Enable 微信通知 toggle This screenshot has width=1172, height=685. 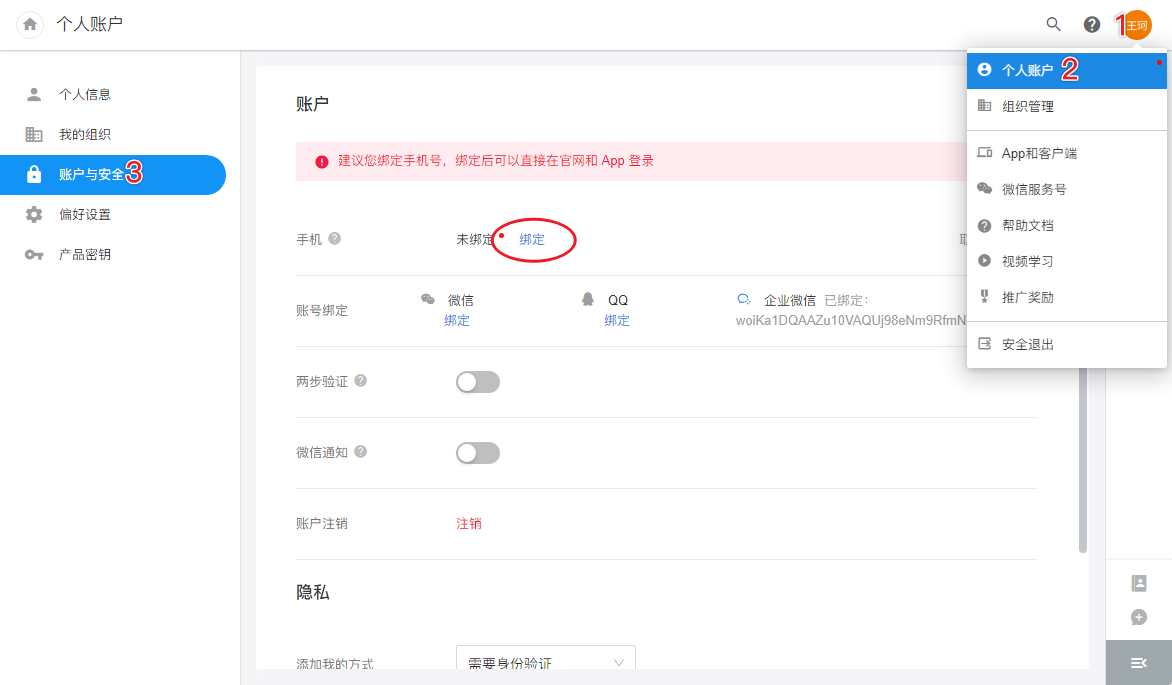[x=477, y=453]
